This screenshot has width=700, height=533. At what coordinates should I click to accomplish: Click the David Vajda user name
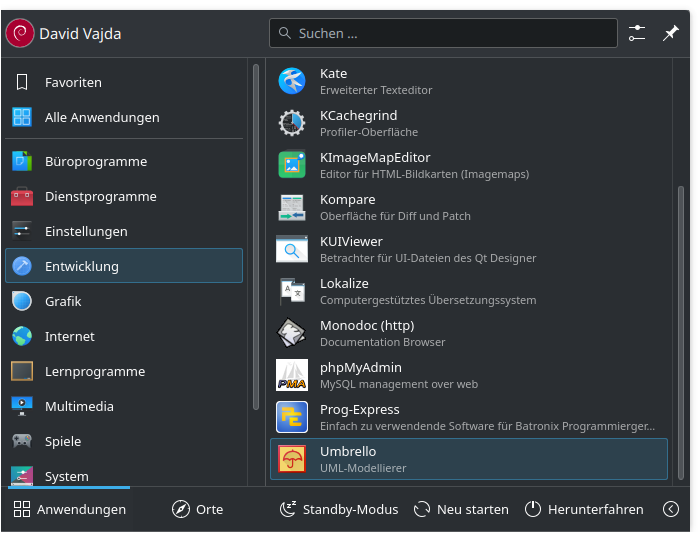pos(80,33)
